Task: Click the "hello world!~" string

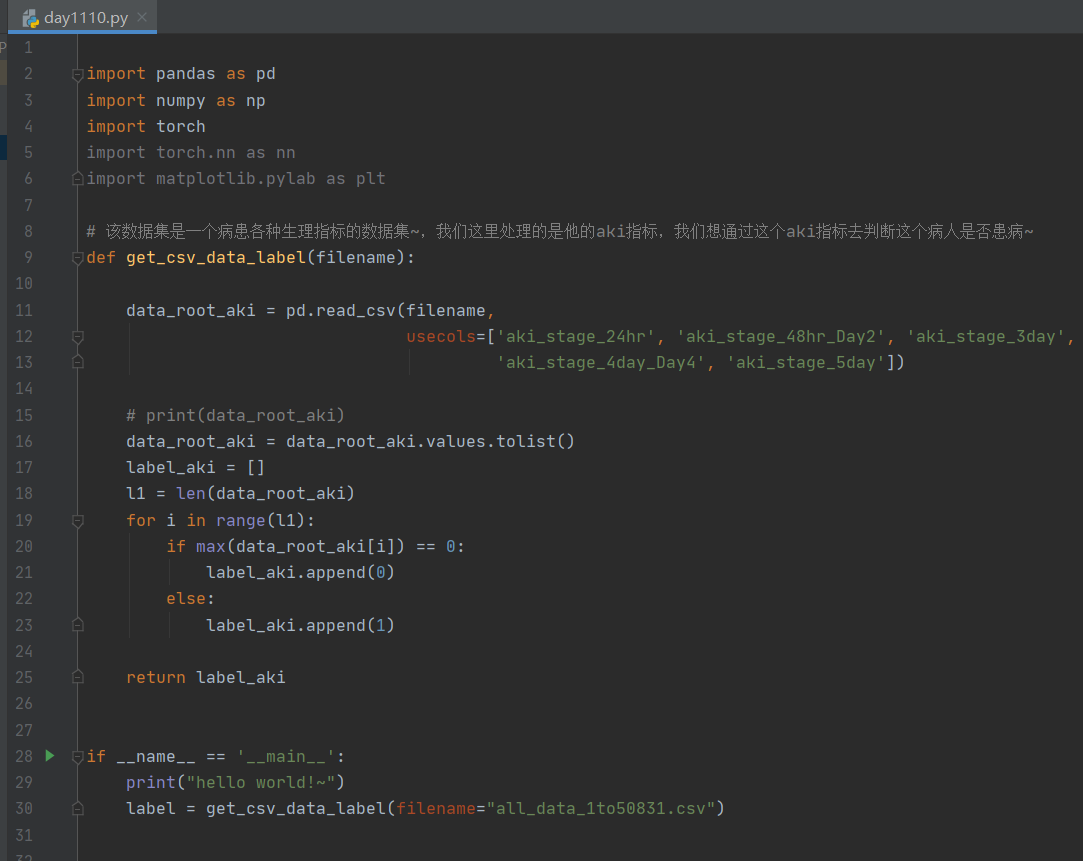Action: click(260, 782)
